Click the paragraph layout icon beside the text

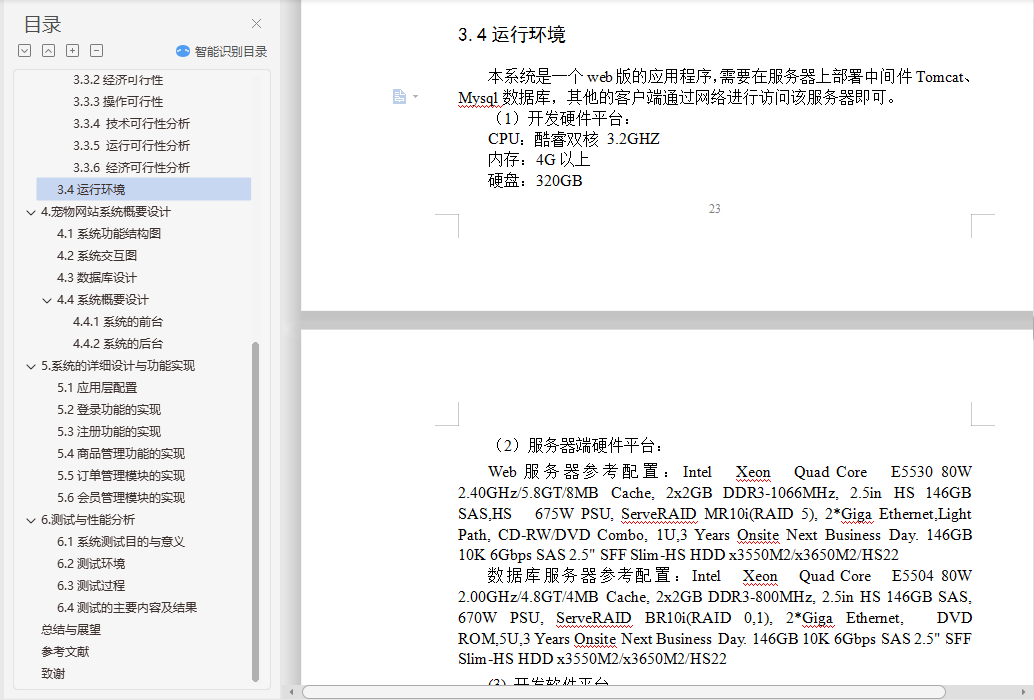click(399, 96)
